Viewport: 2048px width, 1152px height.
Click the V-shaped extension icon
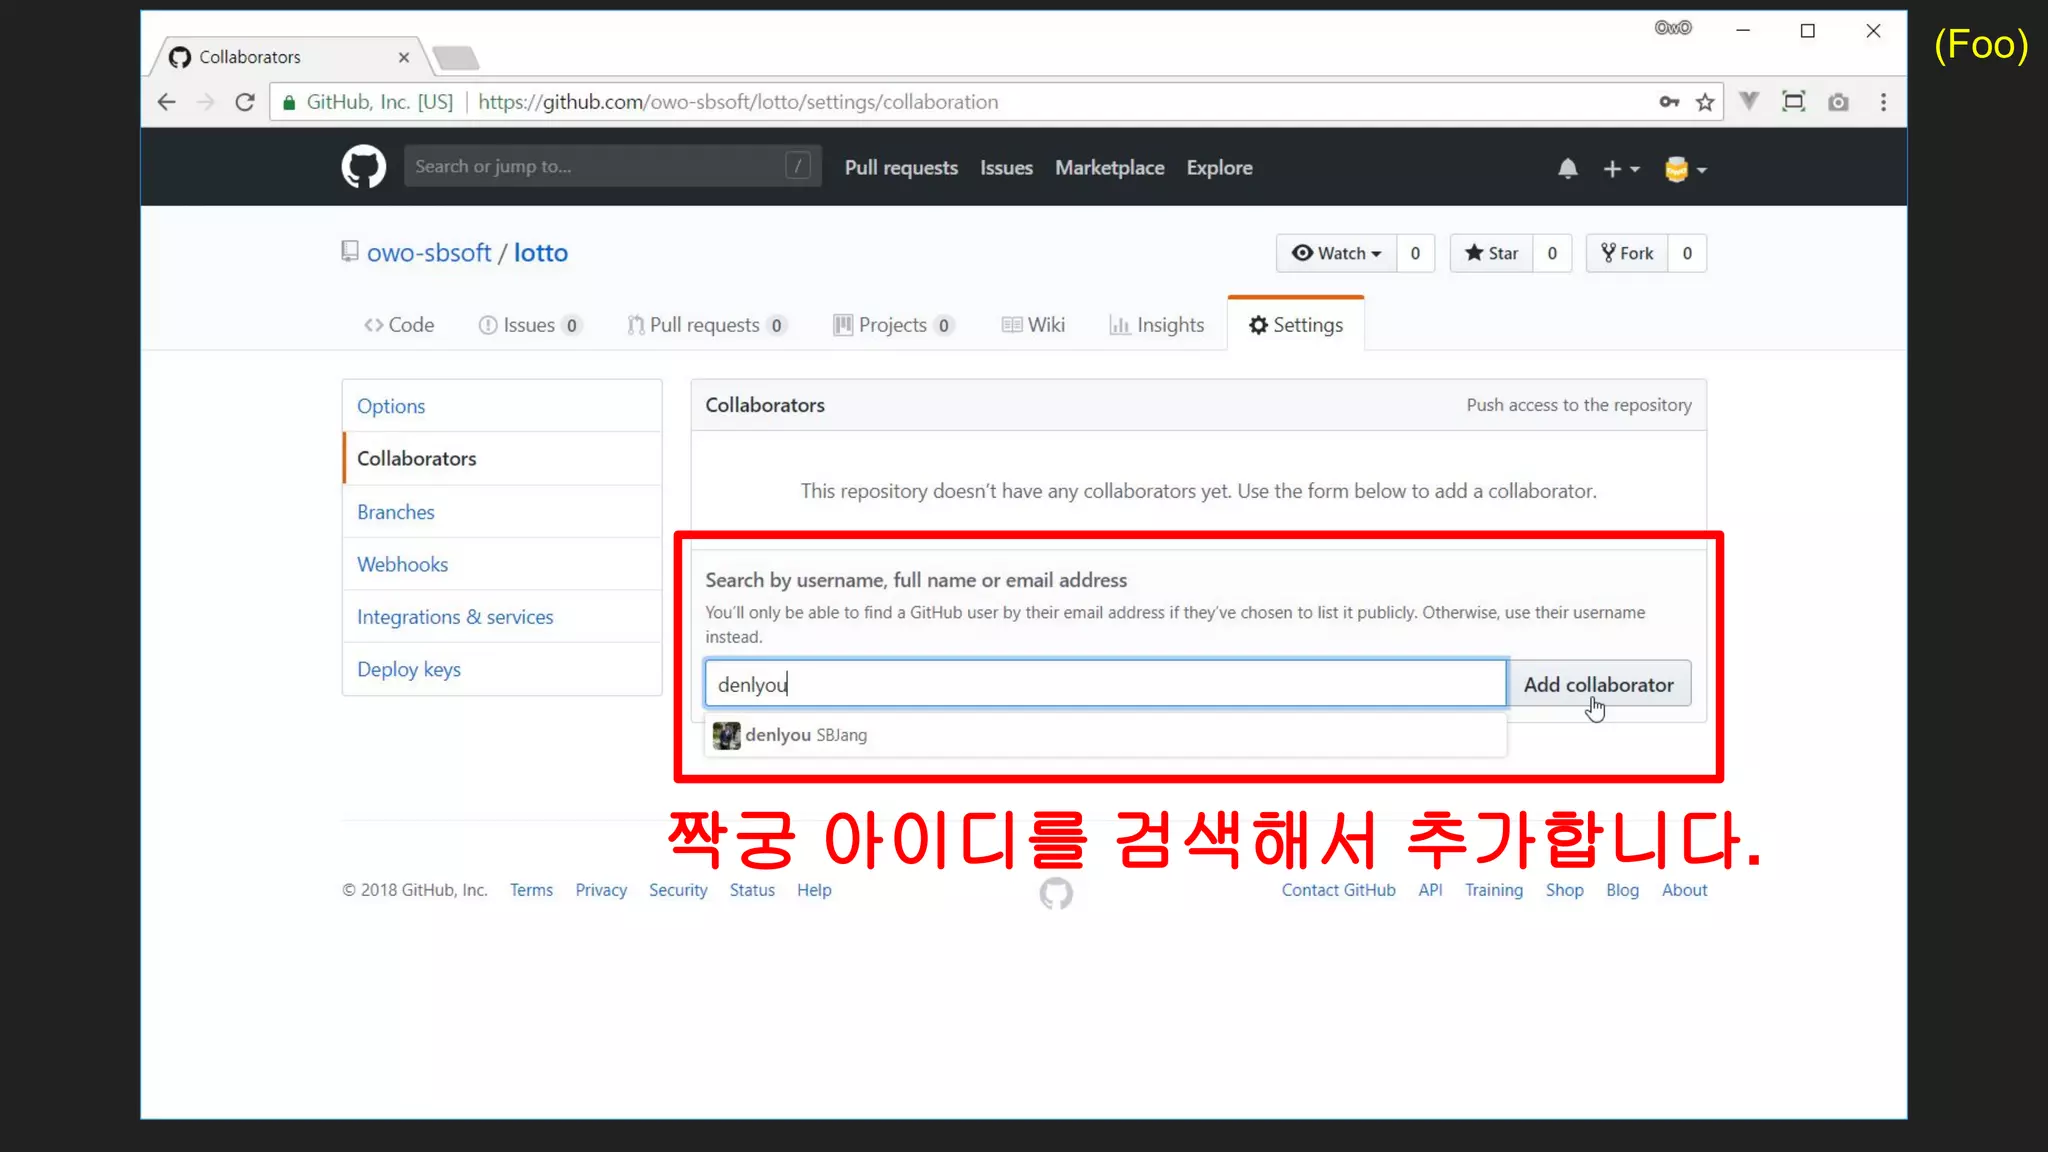click(x=1749, y=101)
